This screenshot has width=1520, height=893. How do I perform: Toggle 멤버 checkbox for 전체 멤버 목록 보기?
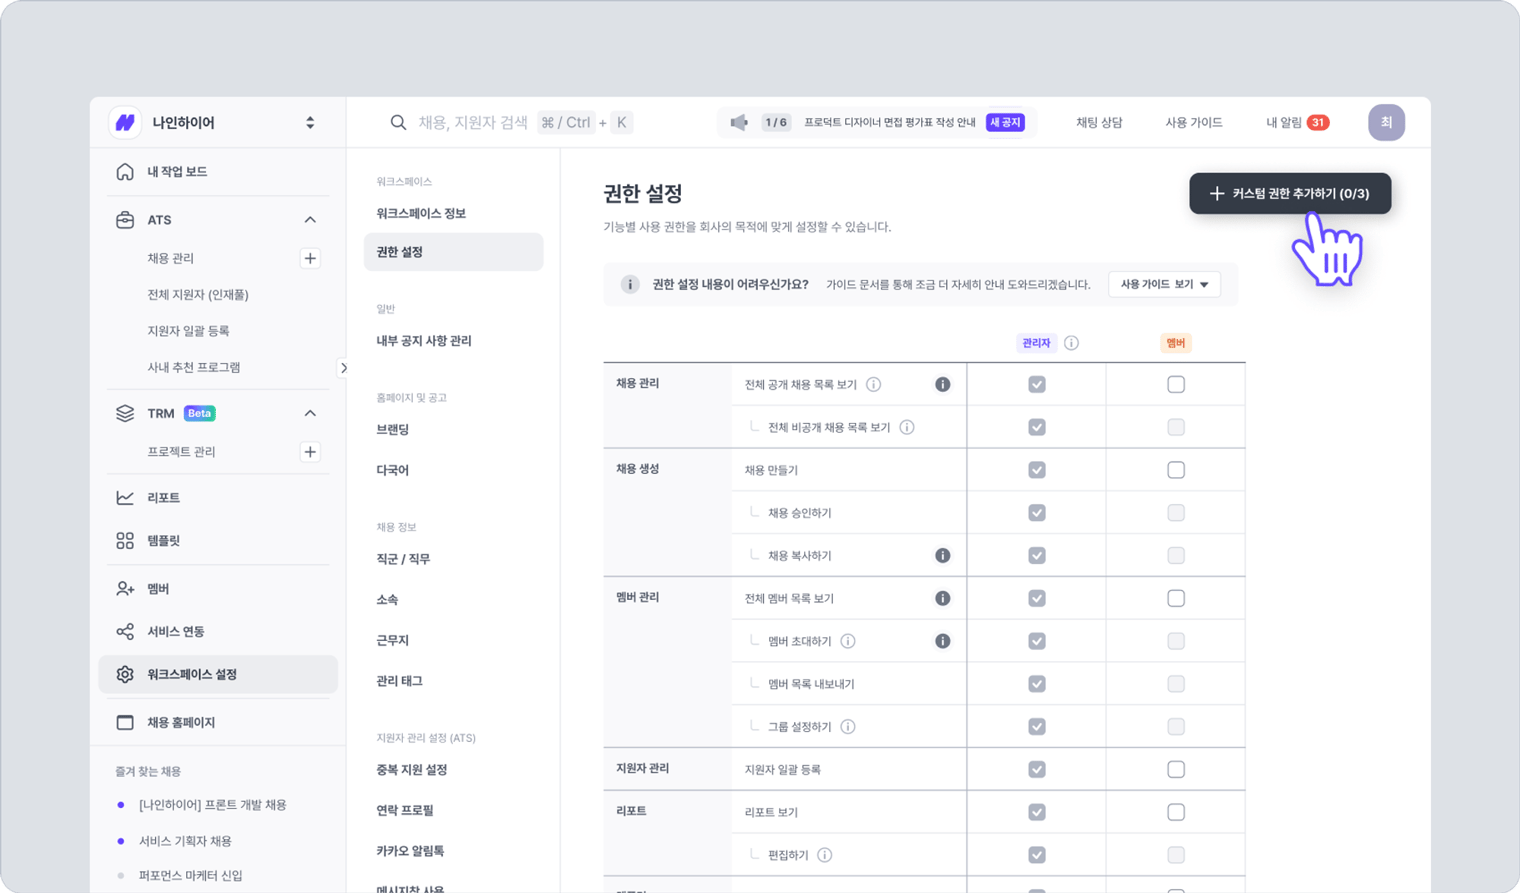pos(1176,599)
